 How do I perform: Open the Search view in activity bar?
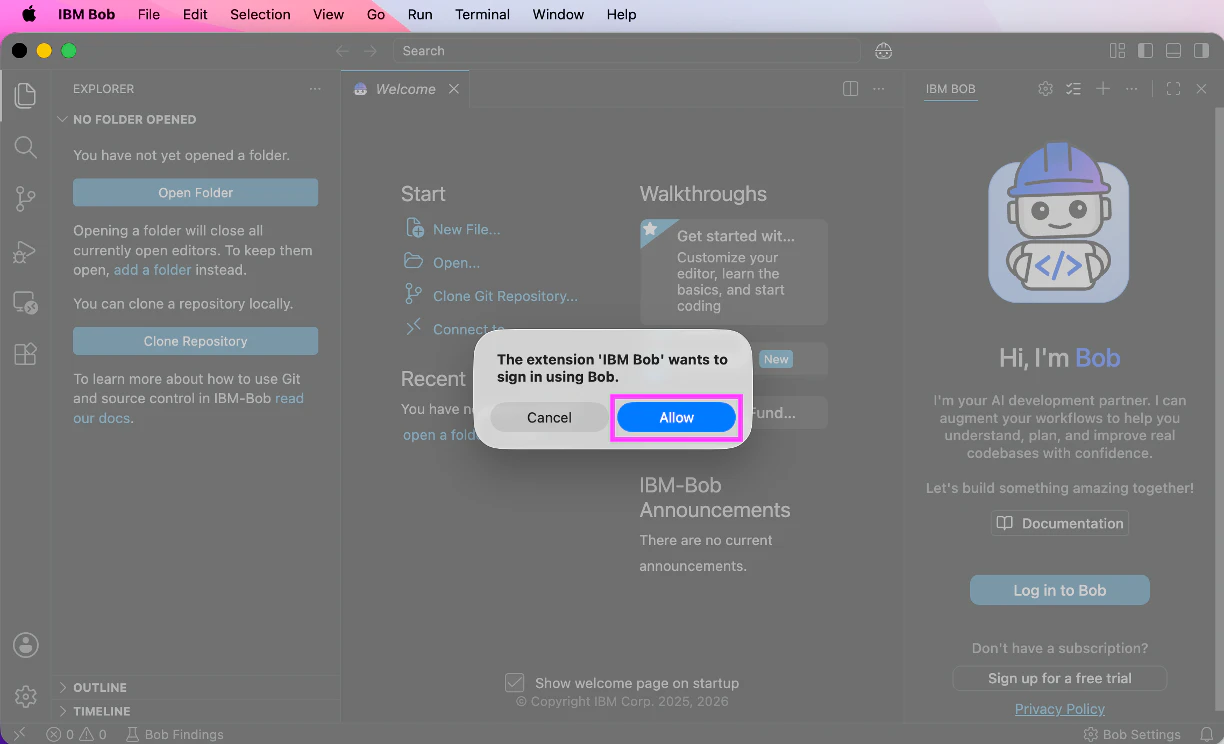coord(26,148)
